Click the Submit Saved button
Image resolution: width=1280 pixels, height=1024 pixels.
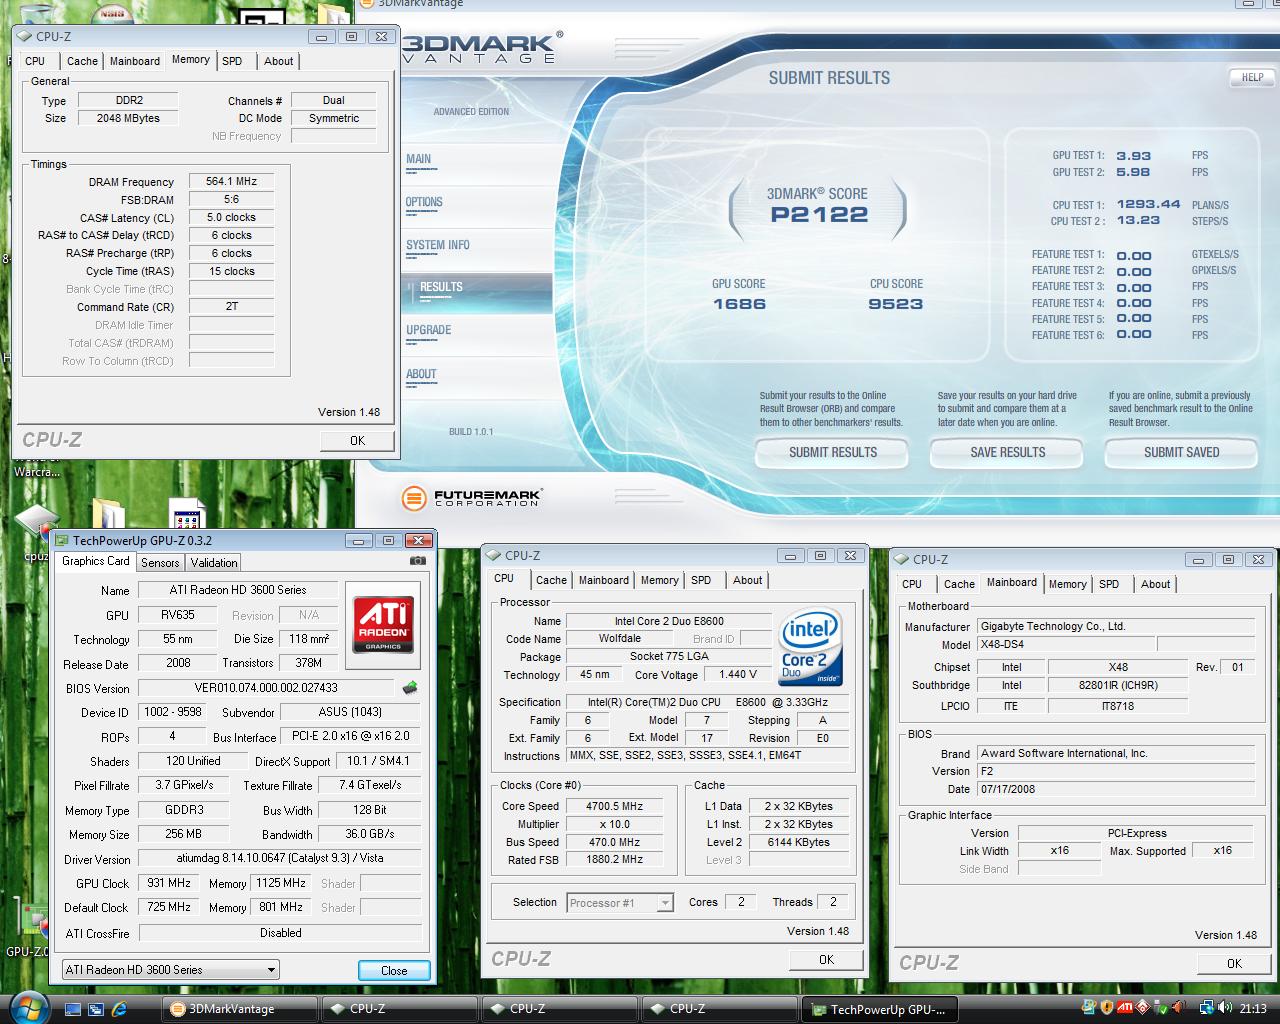pos(1181,453)
